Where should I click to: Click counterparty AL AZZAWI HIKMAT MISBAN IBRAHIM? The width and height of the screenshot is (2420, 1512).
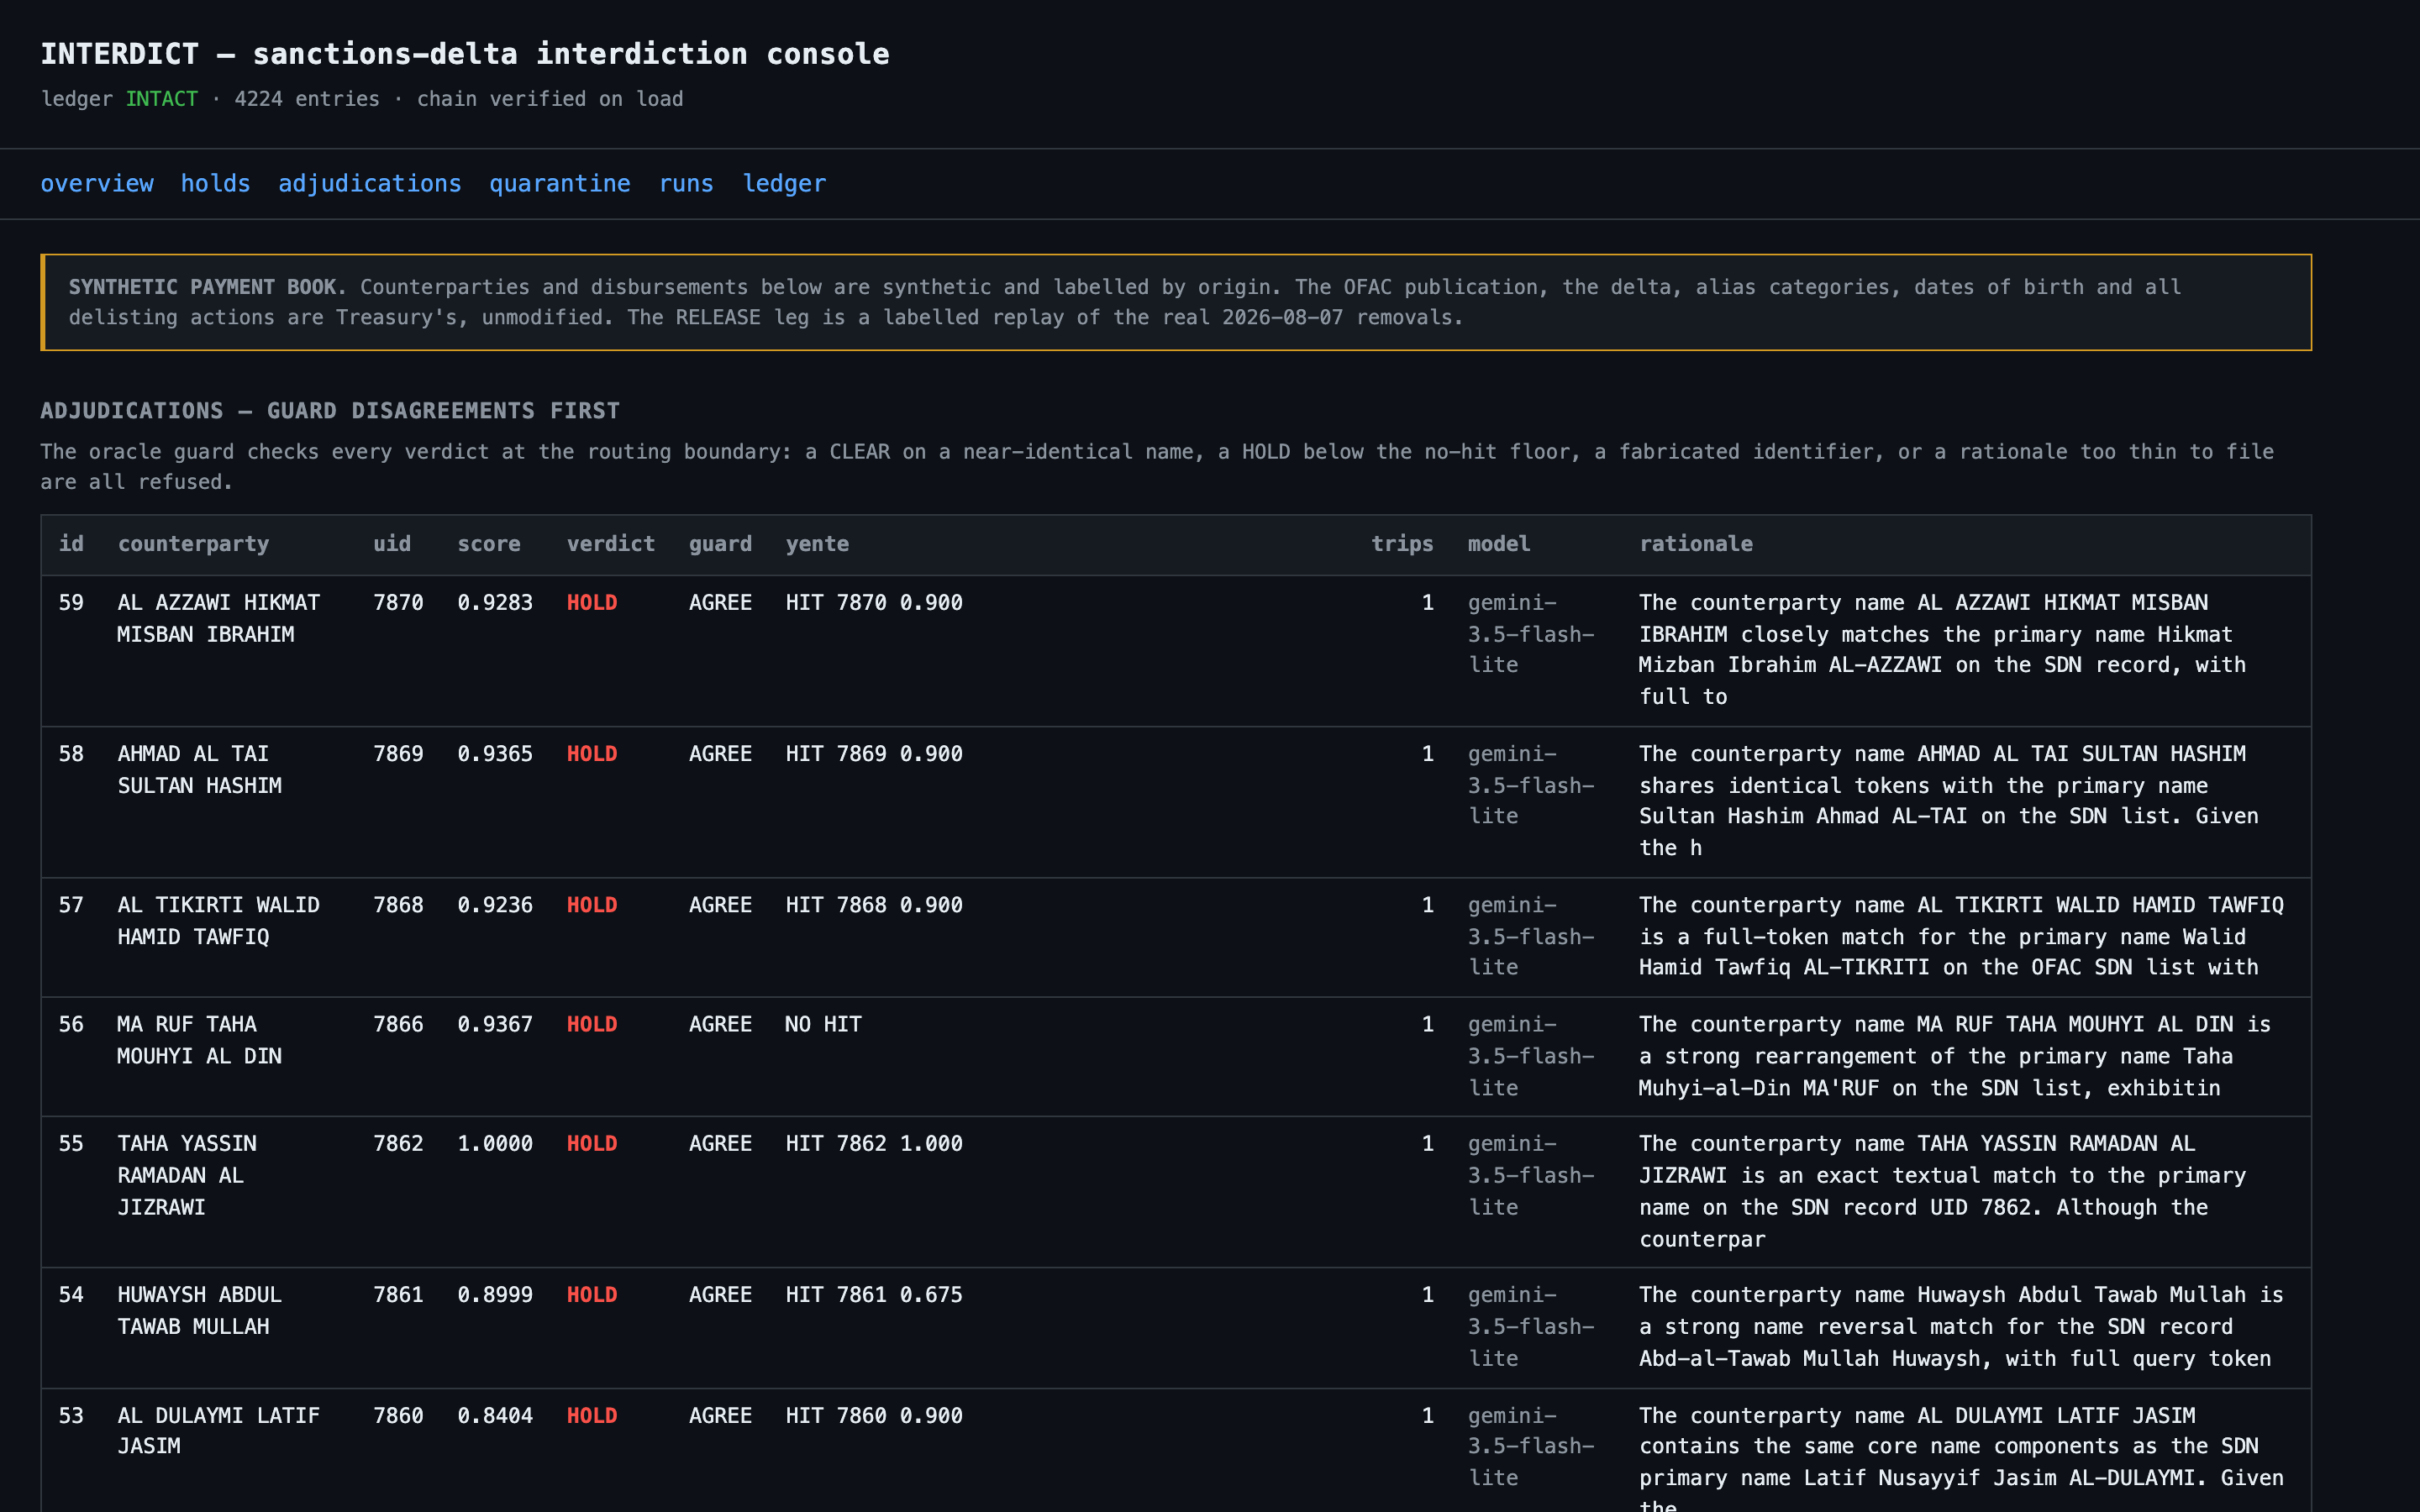(x=219, y=619)
